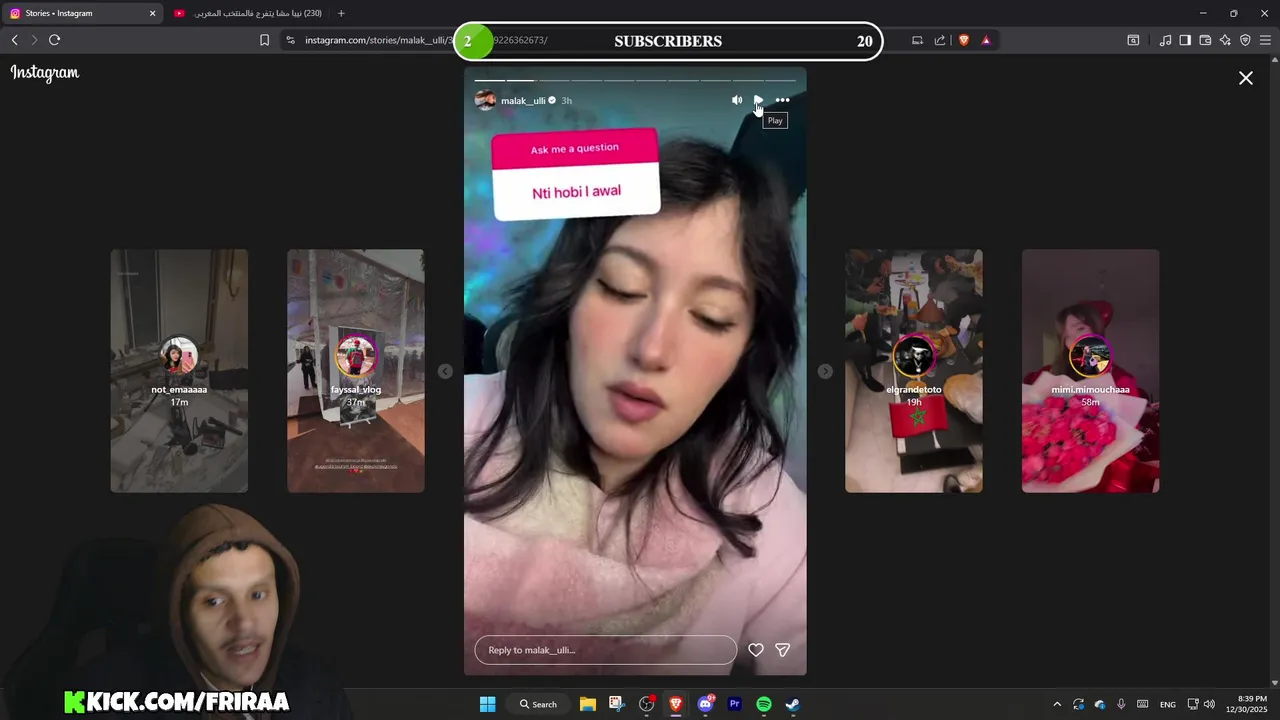This screenshot has width=1280, height=720.
Task: Open the Snipping Tool taskbar icon
Action: tap(616, 704)
